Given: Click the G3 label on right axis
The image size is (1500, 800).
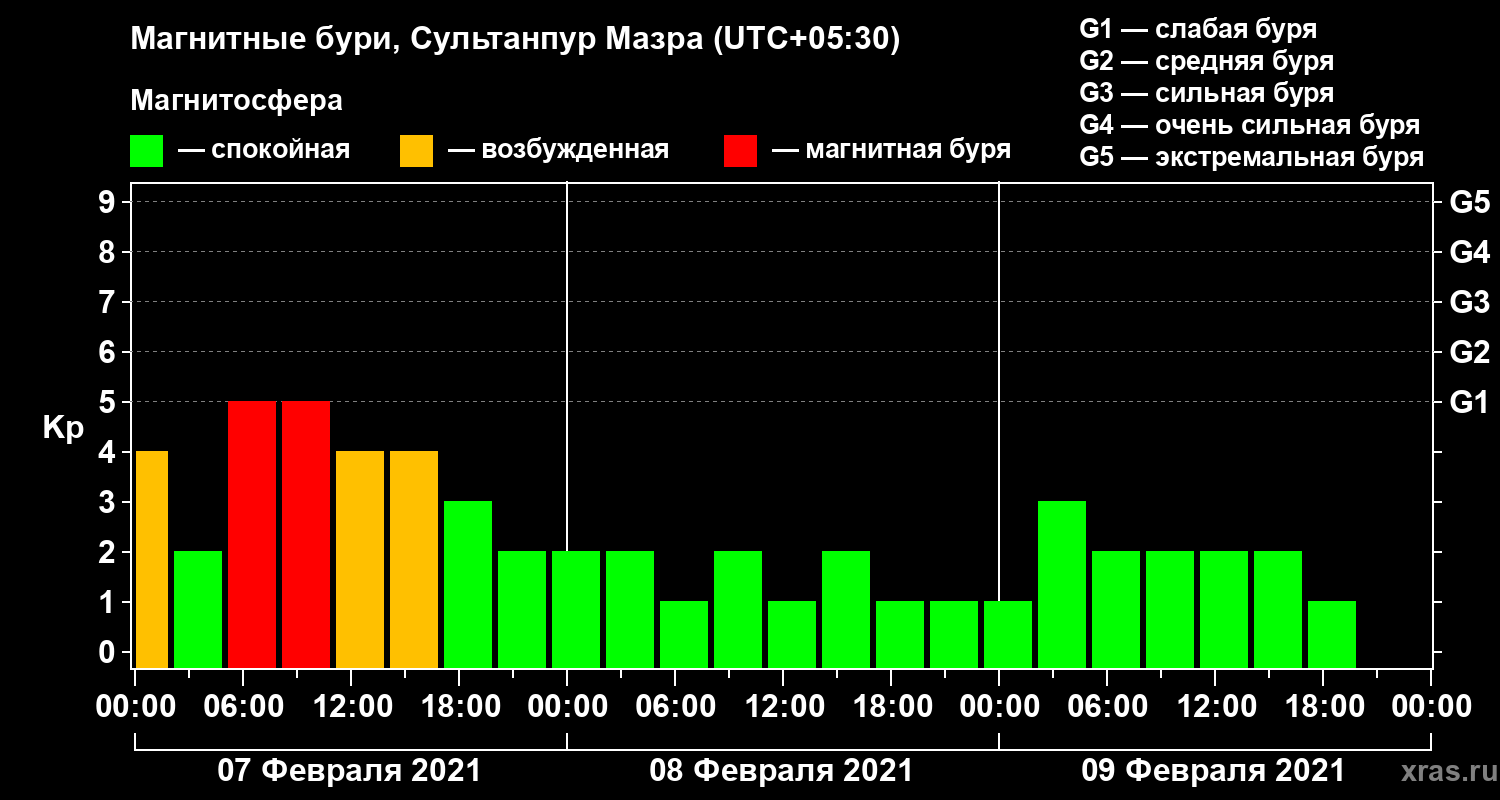Looking at the screenshot, I should [1469, 303].
